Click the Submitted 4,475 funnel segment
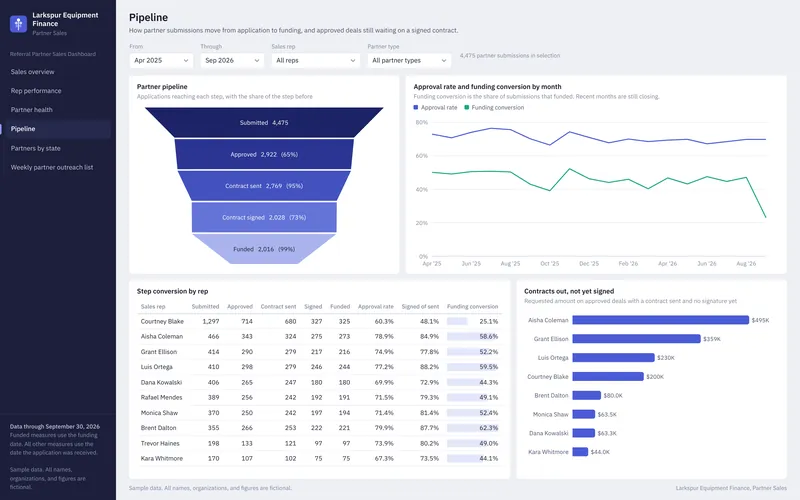 [264, 122]
